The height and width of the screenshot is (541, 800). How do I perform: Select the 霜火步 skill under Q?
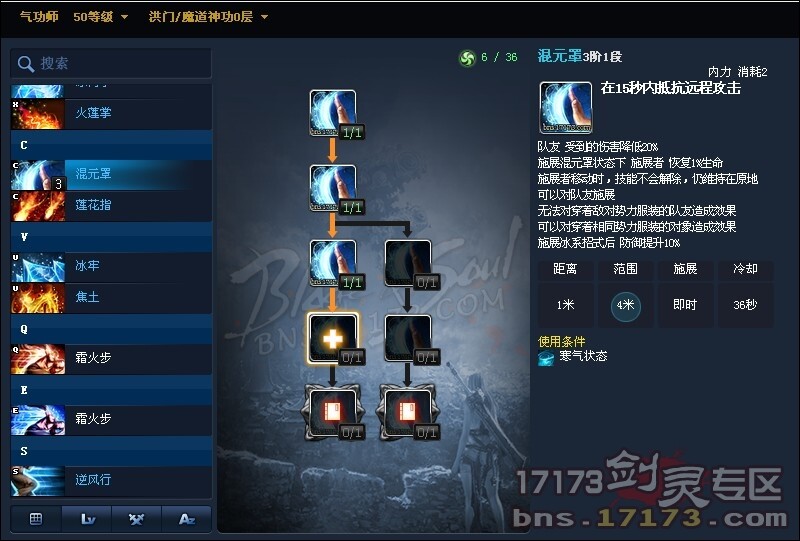pyautogui.click(x=111, y=359)
